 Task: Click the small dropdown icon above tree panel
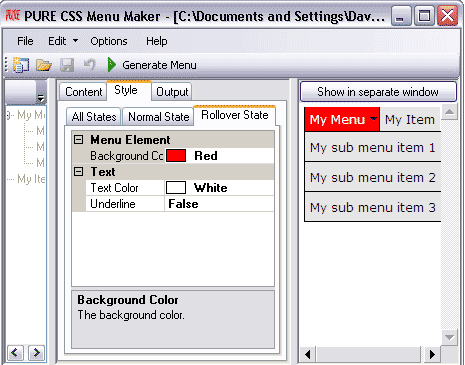(41, 99)
